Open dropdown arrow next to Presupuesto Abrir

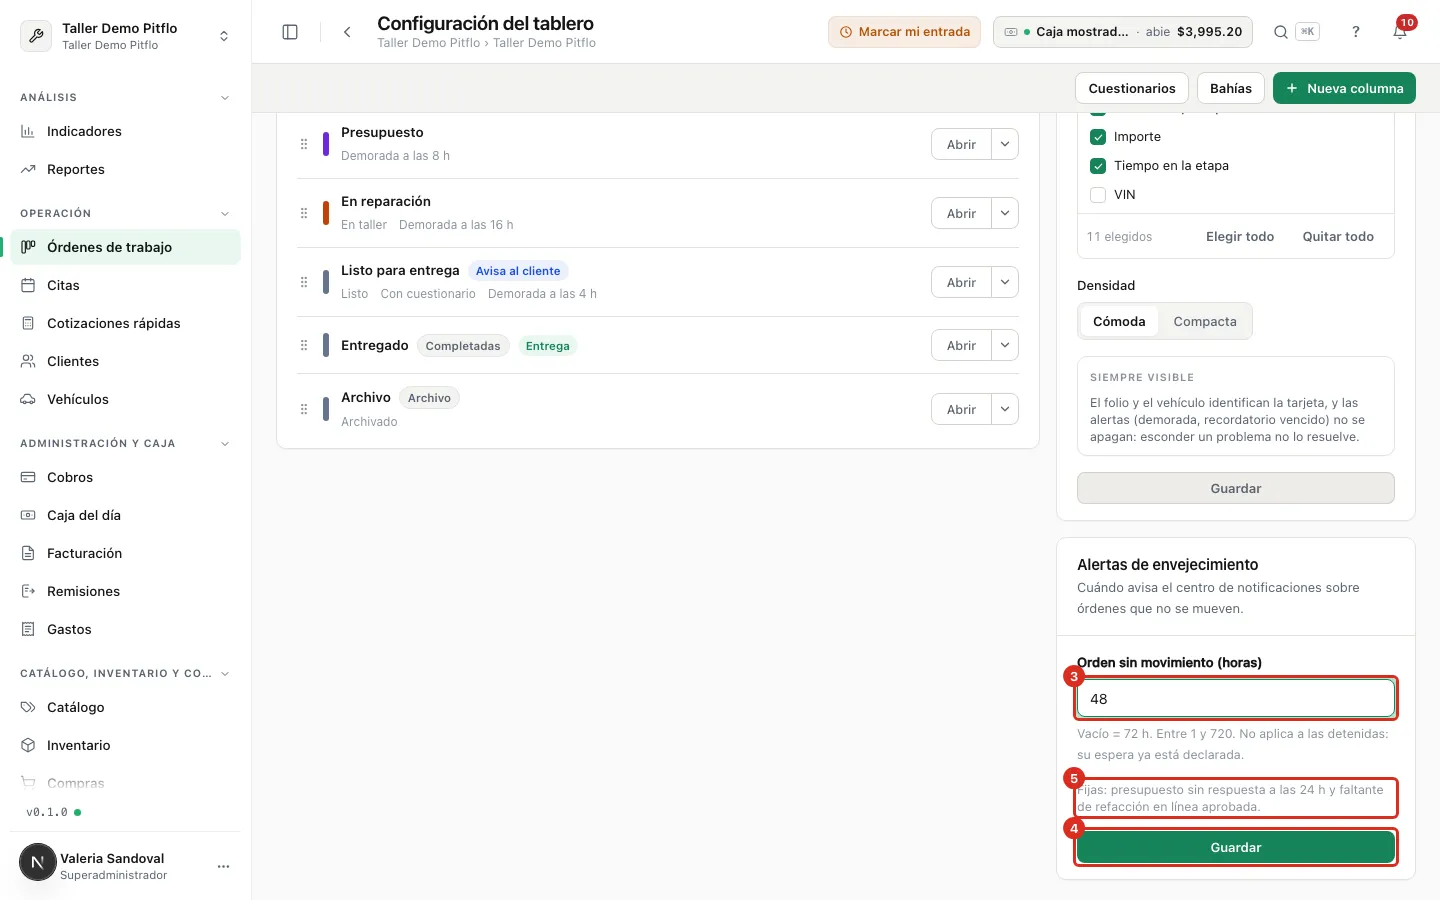pyautogui.click(x=1005, y=144)
